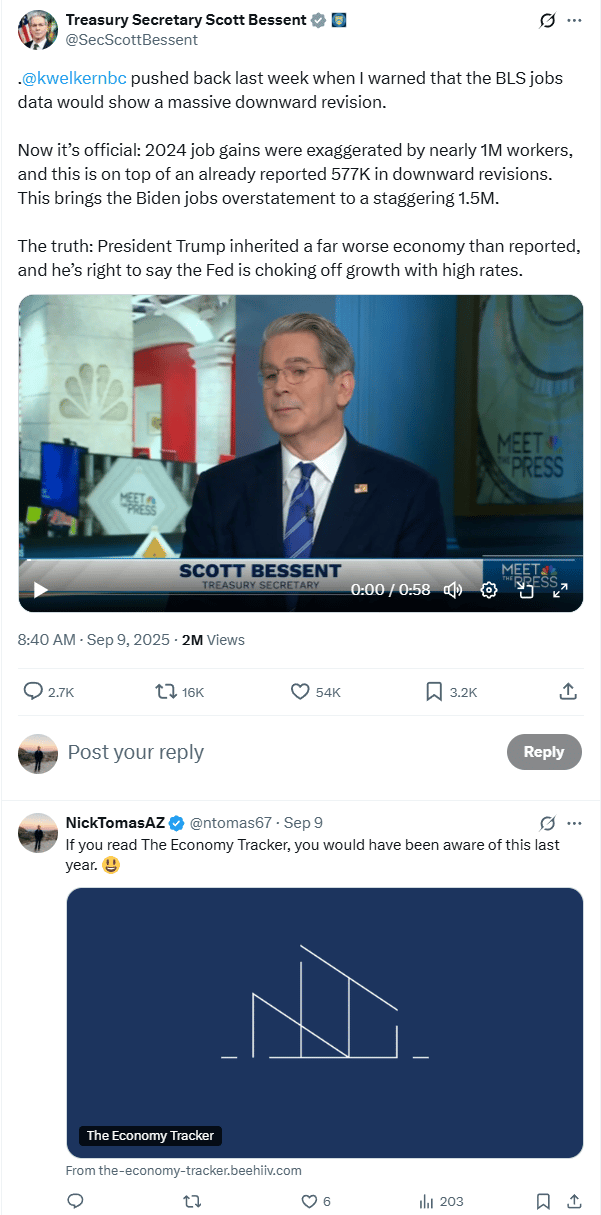
Task: Open video settings gear
Action: point(489,590)
